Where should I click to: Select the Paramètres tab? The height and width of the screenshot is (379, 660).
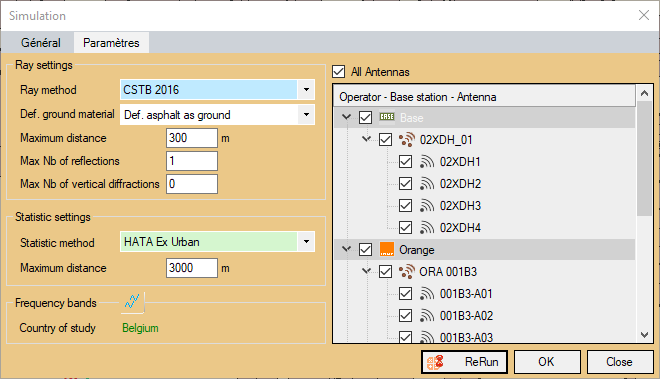coord(111,43)
